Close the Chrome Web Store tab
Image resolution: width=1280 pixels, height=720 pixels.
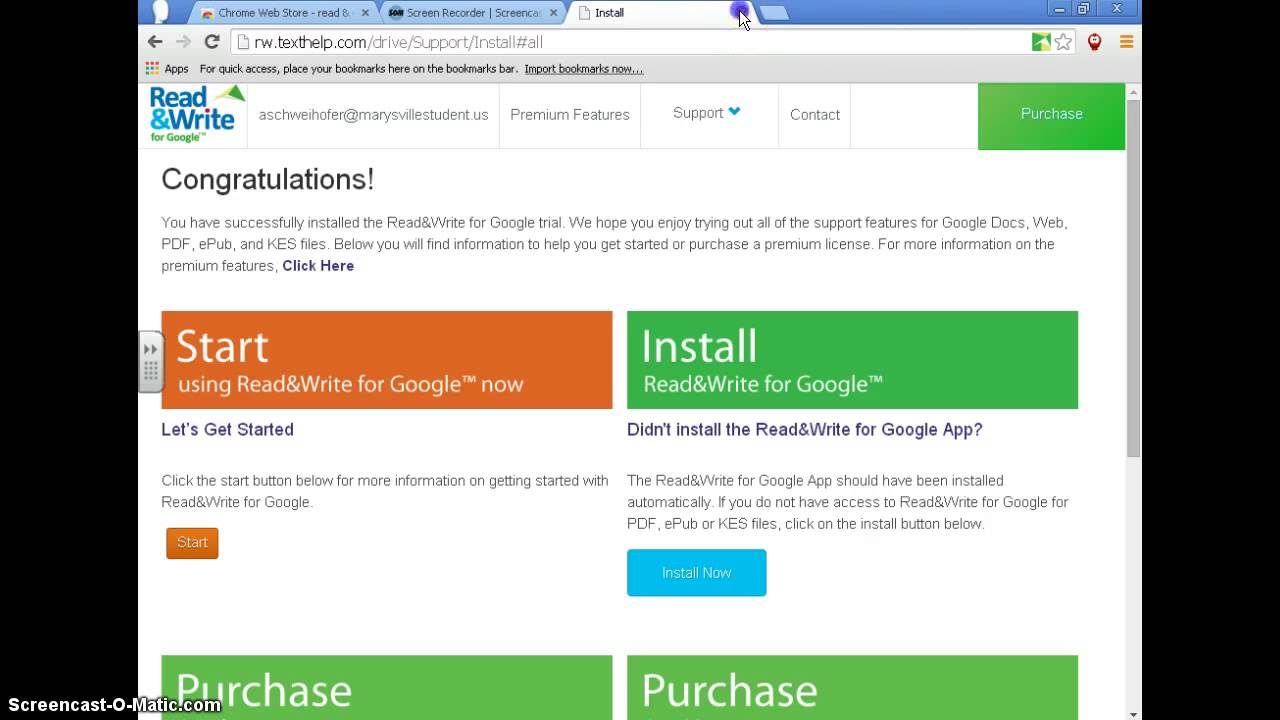pyautogui.click(x=365, y=13)
